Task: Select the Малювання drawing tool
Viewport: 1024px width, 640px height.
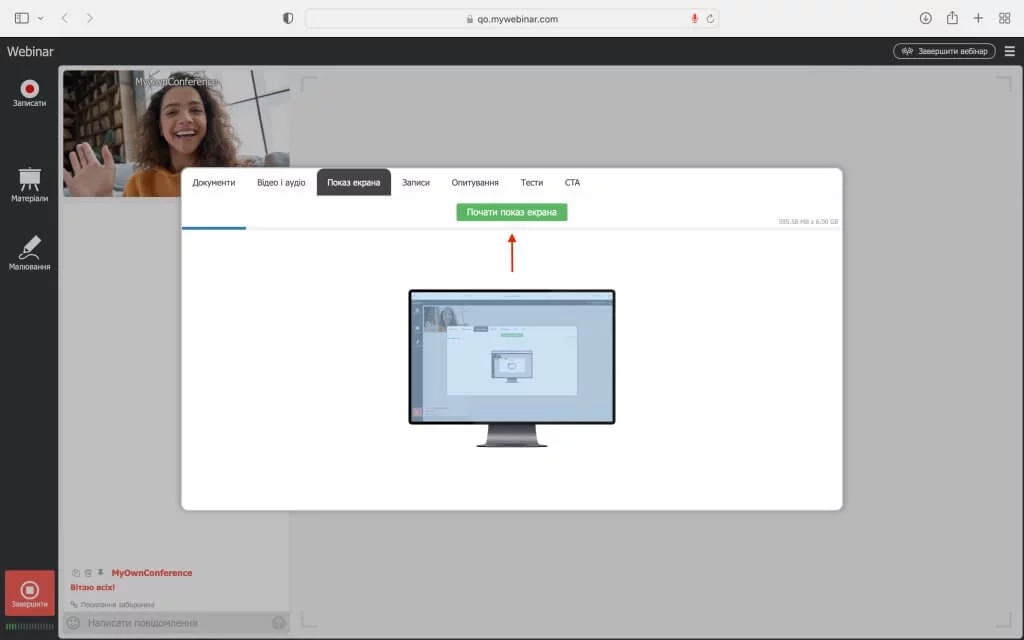Action: tap(30, 252)
